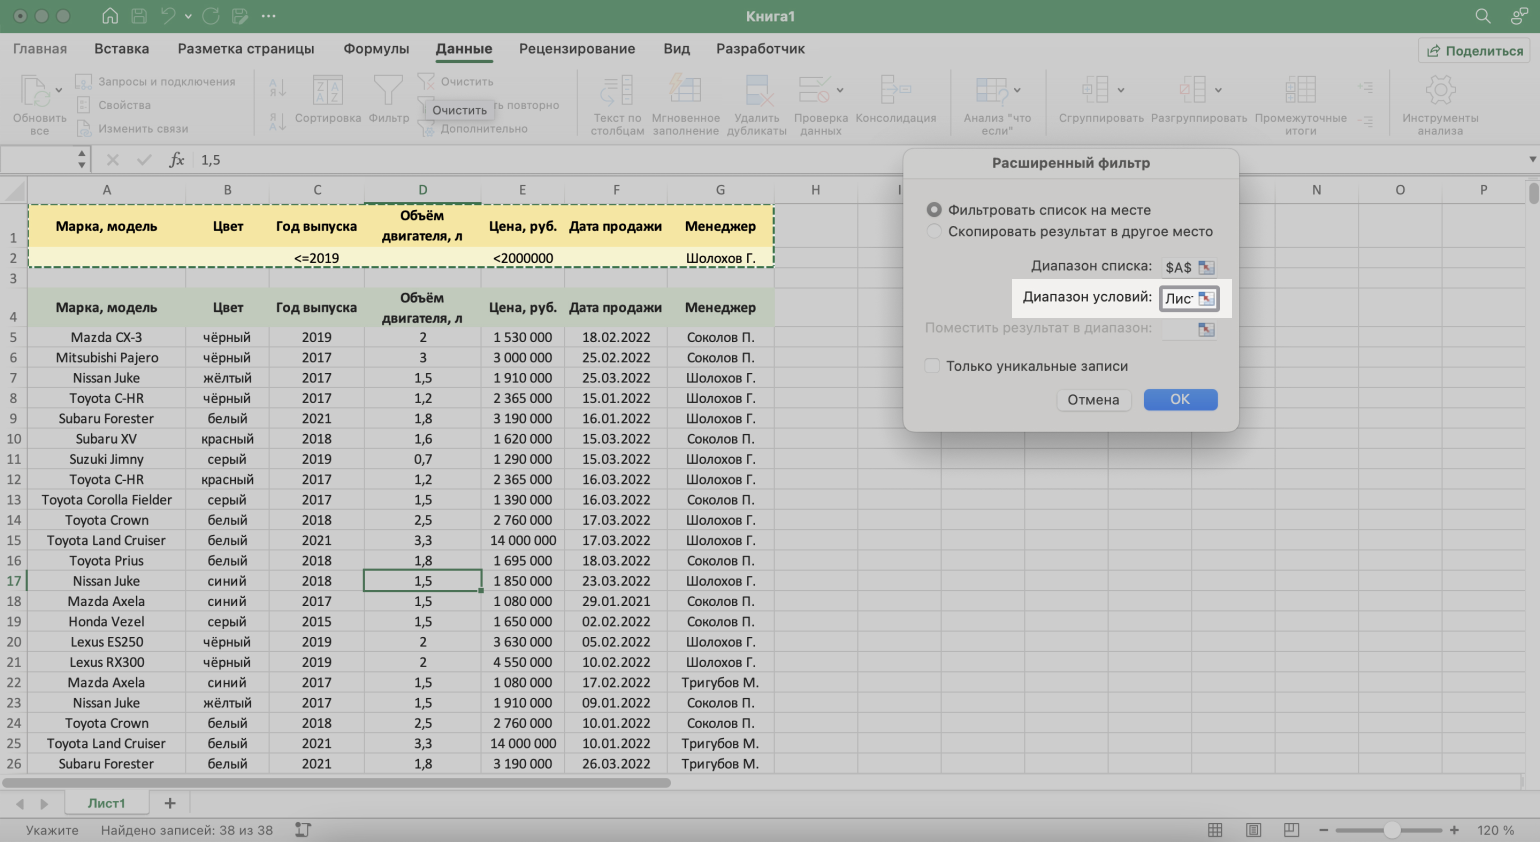Click the zoom slider handle in status bar
Image resolution: width=1540 pixels, height=842 pixels.
tap(1391, 830)
